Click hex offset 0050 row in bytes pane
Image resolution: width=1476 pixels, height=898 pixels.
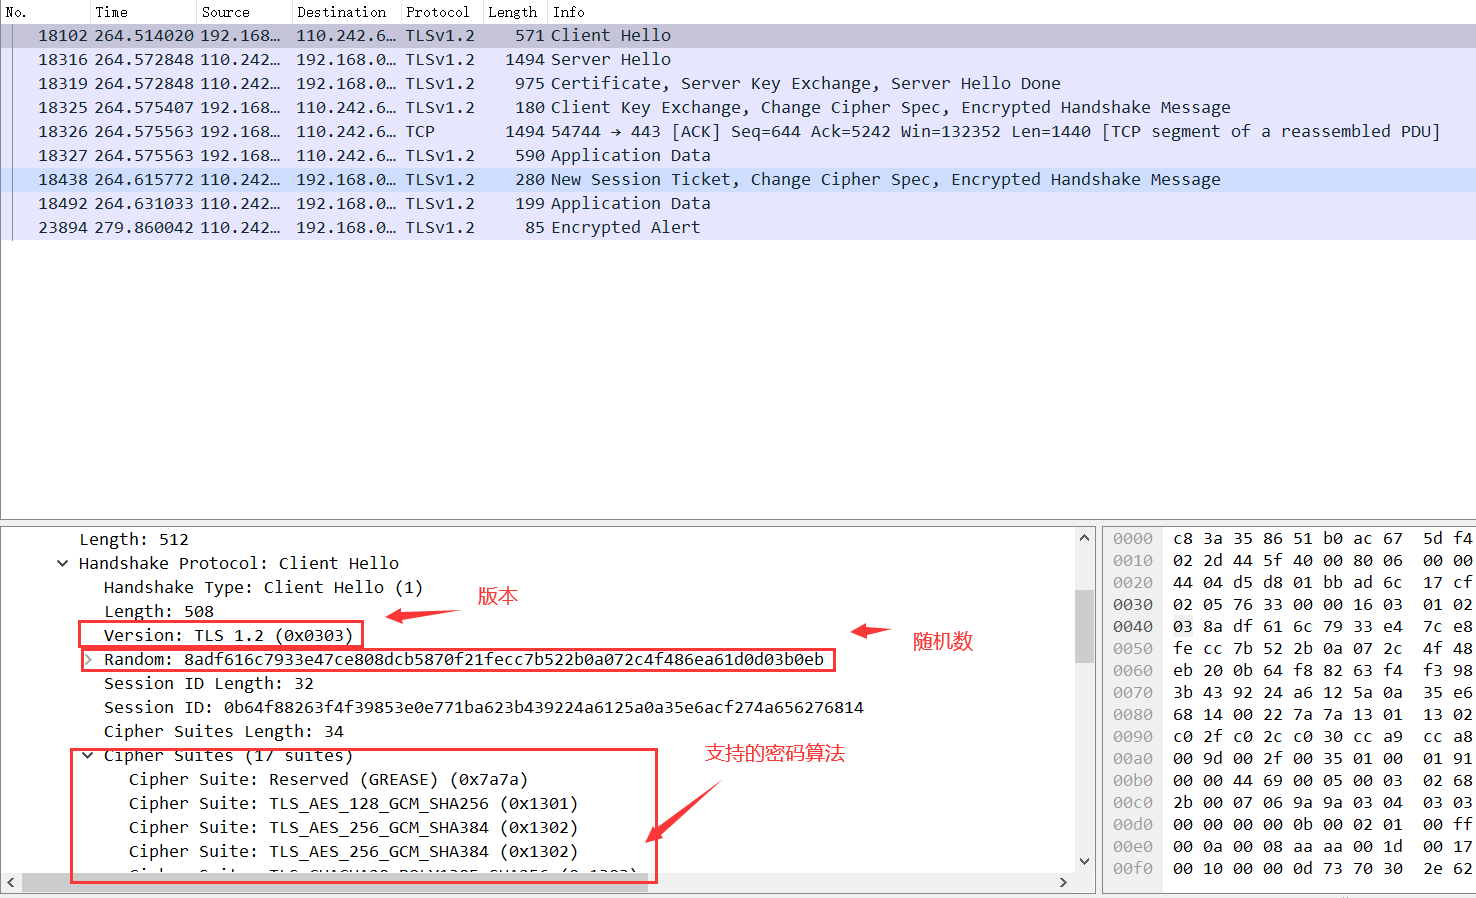[1133, 649]
